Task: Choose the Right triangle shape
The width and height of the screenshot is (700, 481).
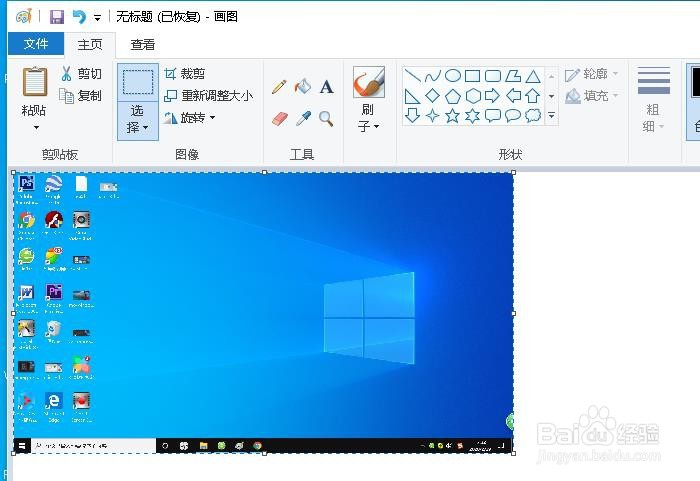Action: [412, 96]
